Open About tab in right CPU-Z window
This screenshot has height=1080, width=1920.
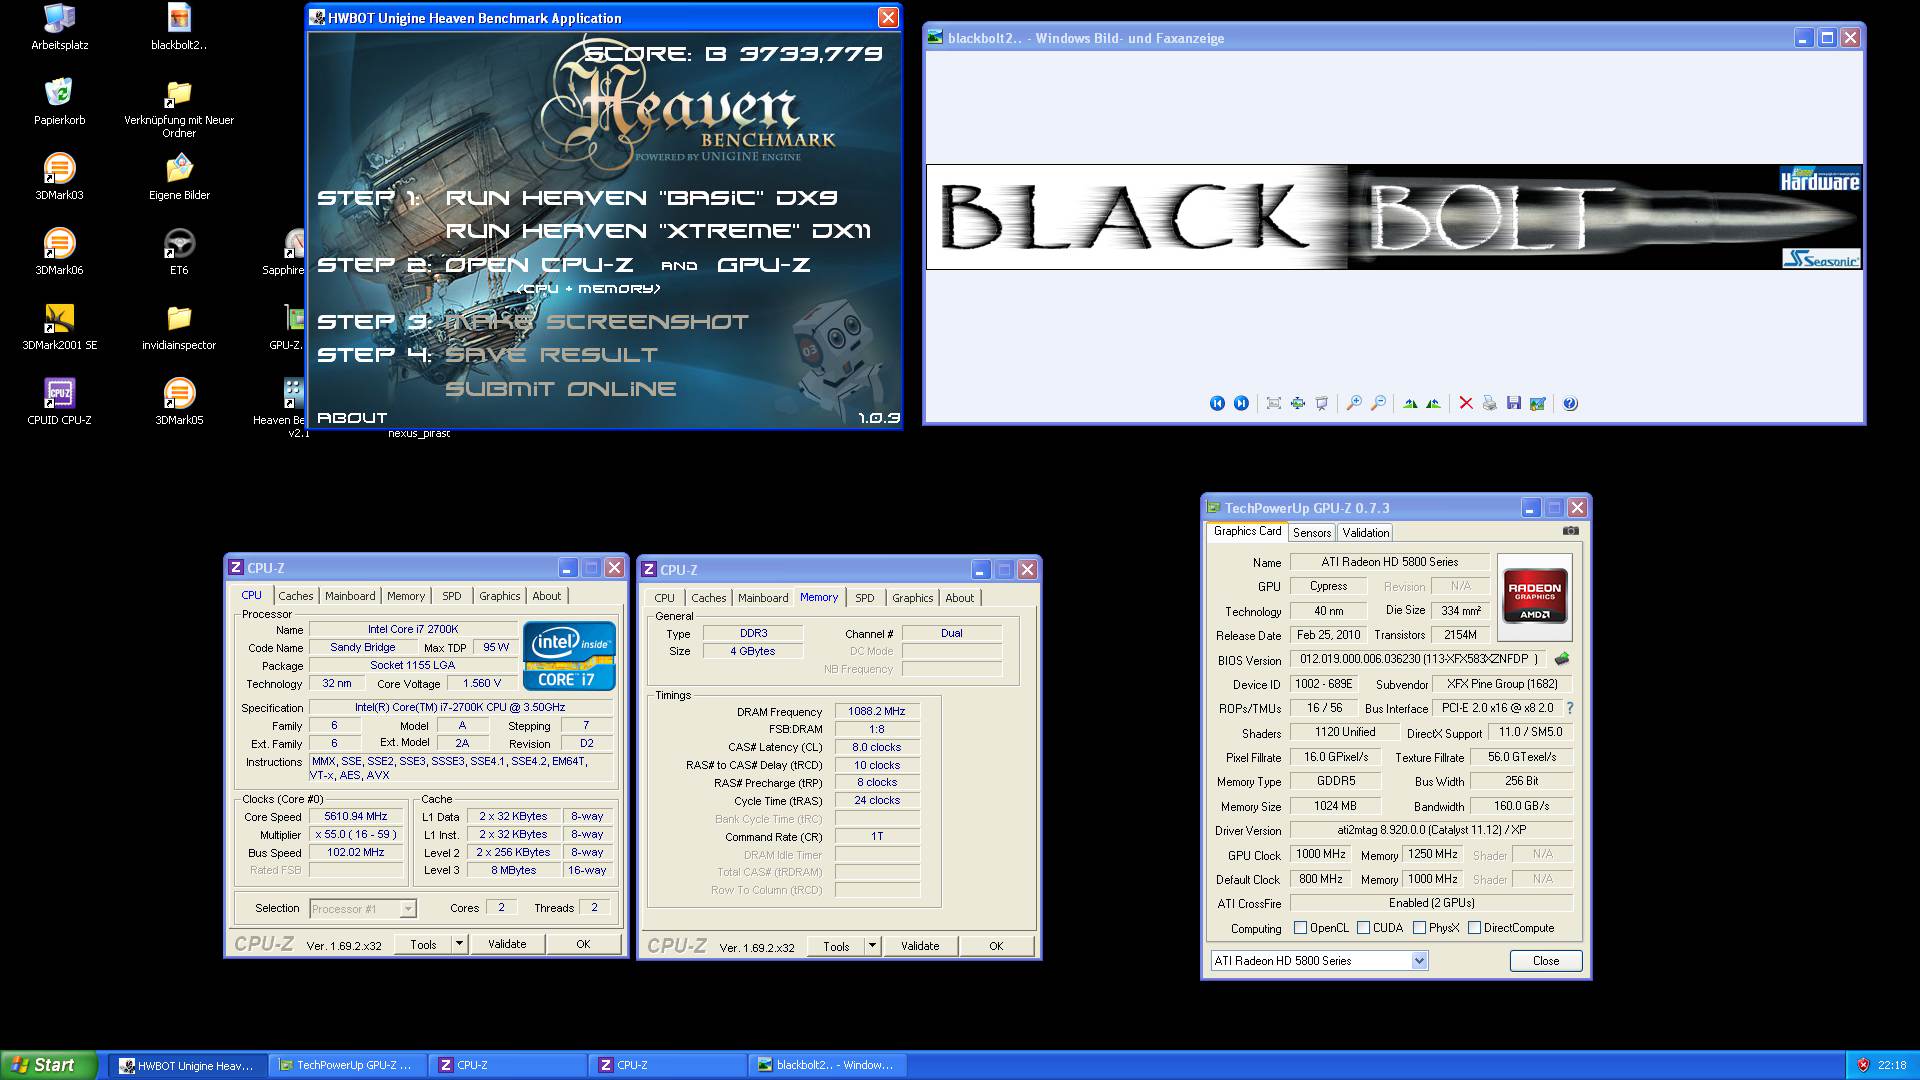click(959, 598)
